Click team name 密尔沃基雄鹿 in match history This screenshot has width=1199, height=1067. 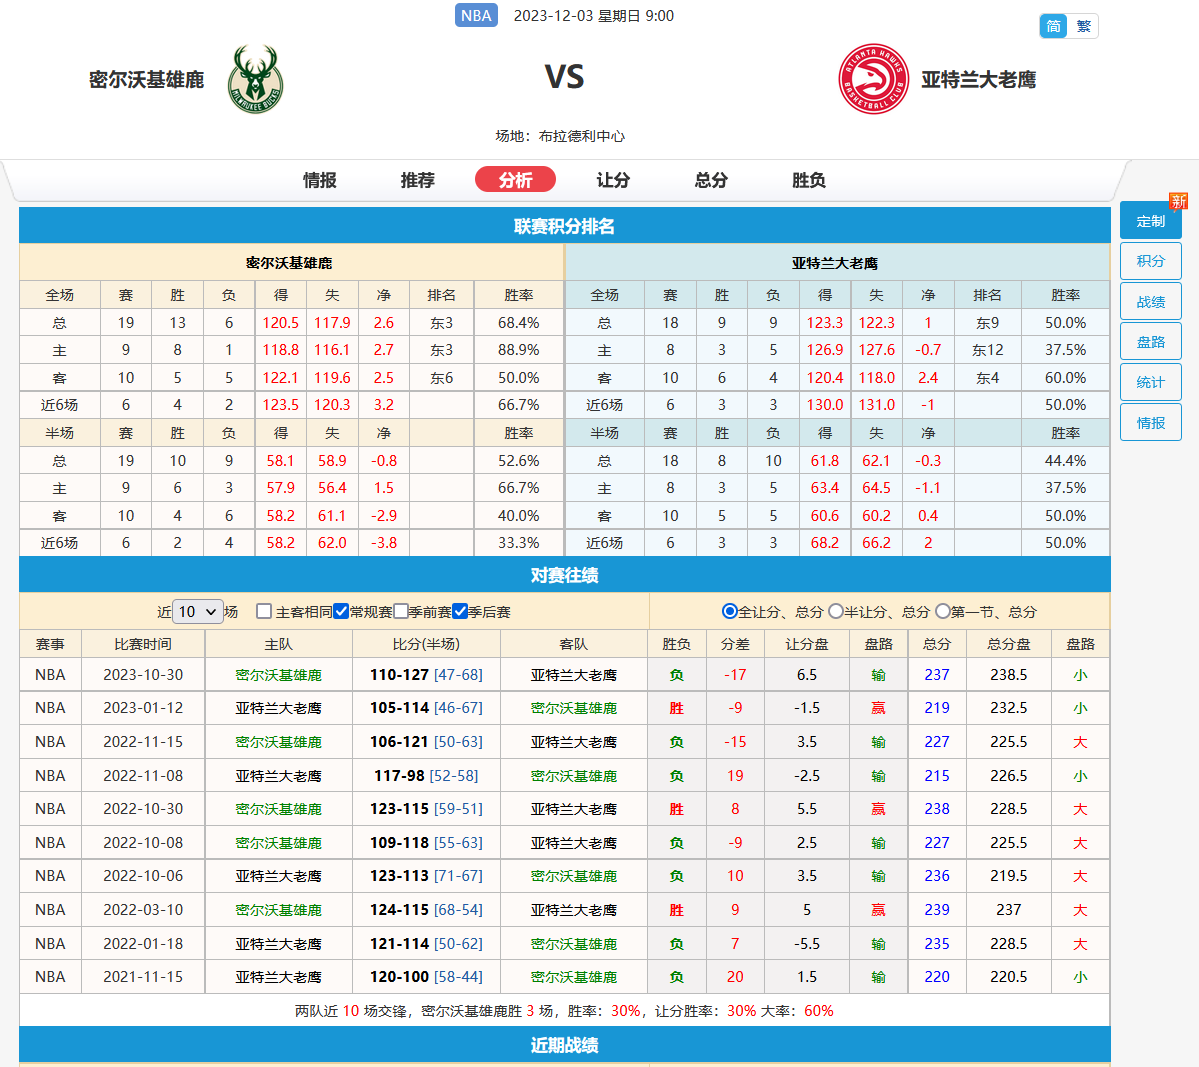coord(279,674)
